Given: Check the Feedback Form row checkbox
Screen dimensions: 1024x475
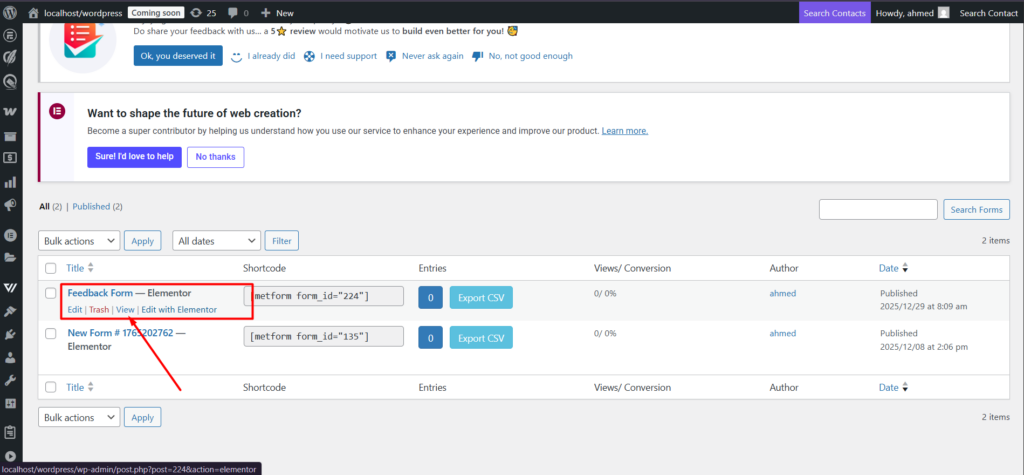Looking at the screenshot, I should (51, 293).
